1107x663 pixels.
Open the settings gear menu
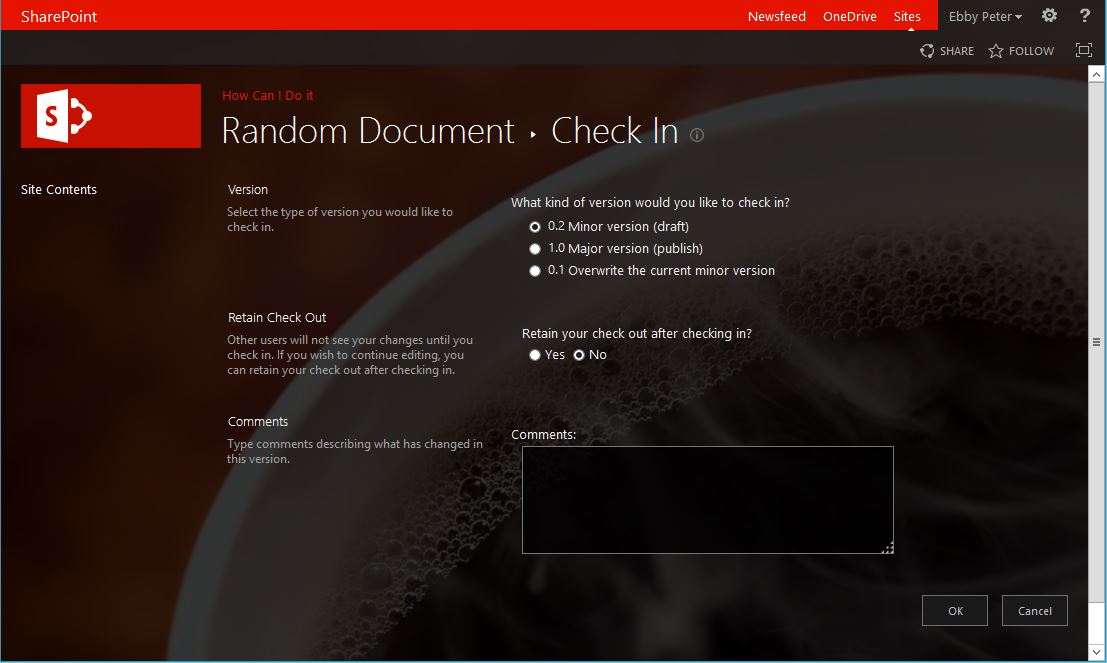[1049, 16]
